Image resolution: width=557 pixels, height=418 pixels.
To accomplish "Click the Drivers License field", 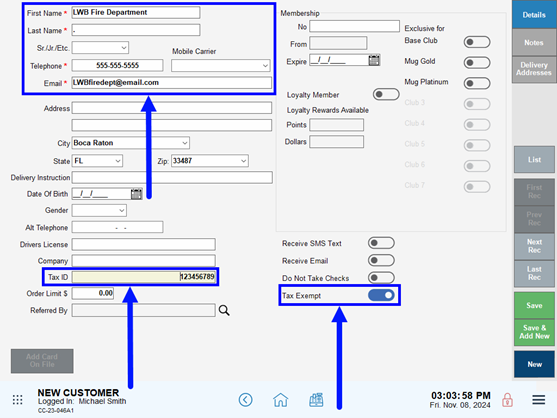I will tap(144, 244).
